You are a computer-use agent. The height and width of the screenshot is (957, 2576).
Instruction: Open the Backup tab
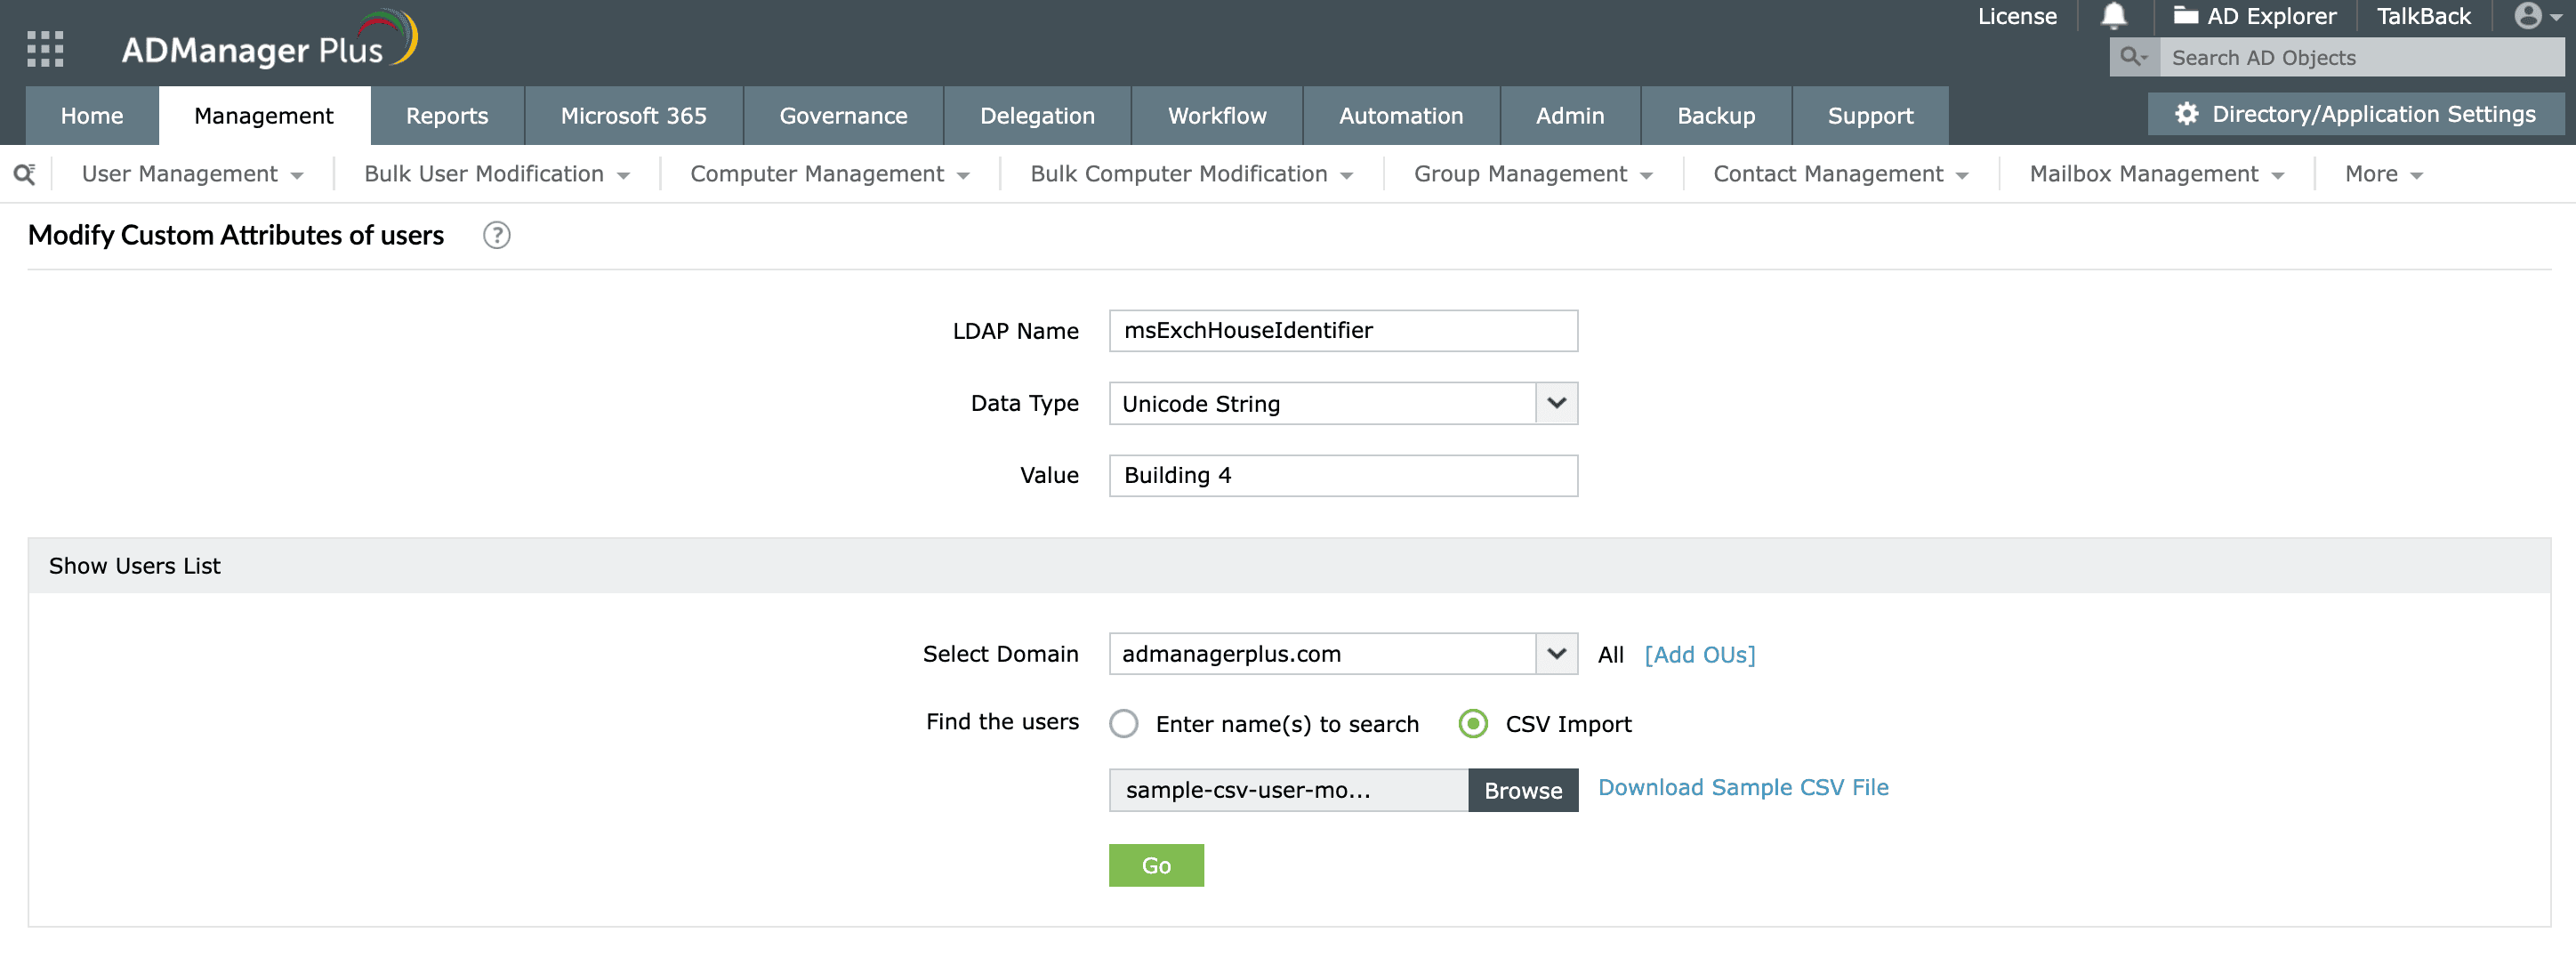point(1717,116)
